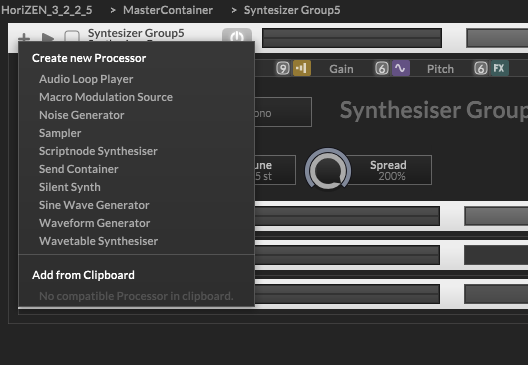Viewport: 528px width, 365px height.
Task: Click the Spread 200% value field
Action: click(390, 170)
